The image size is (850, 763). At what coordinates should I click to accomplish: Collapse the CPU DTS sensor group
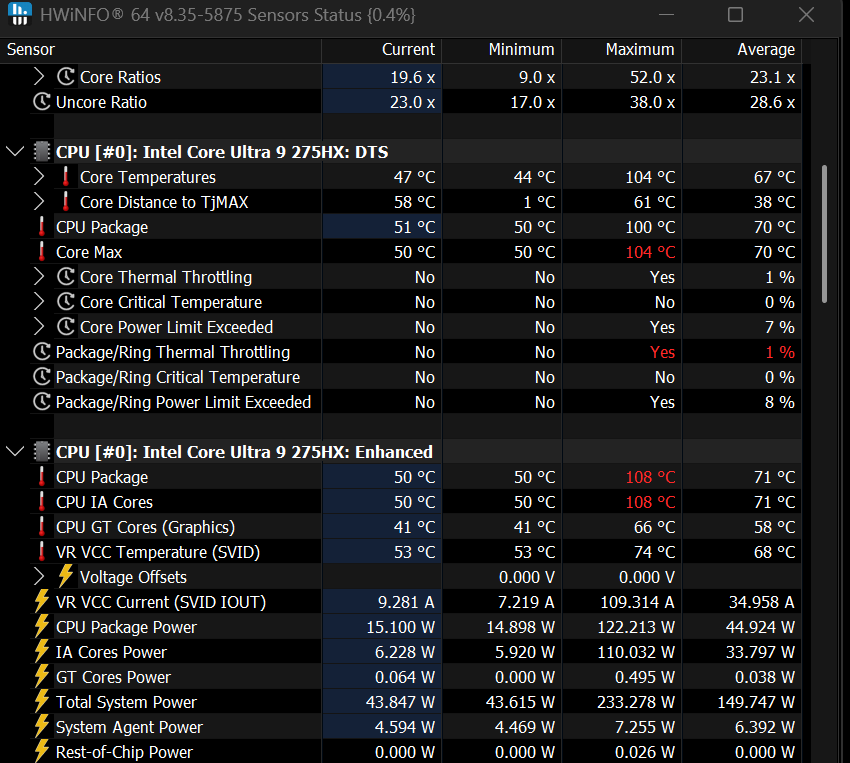[x=15, y=152]
